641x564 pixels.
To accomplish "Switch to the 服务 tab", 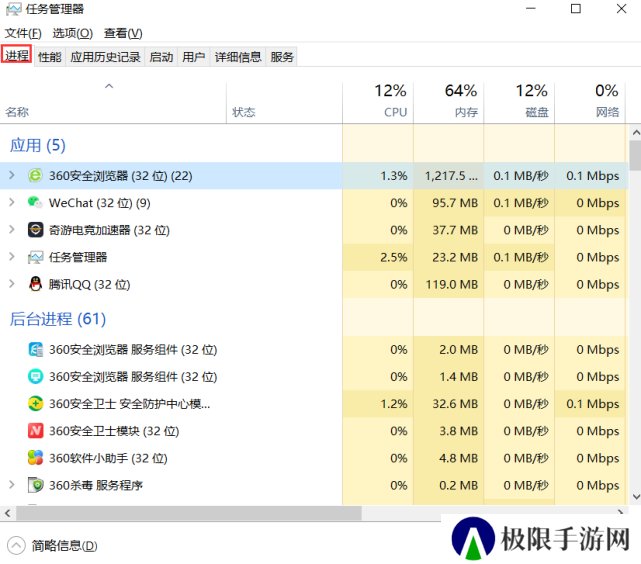I will click(x=282, y=57).
